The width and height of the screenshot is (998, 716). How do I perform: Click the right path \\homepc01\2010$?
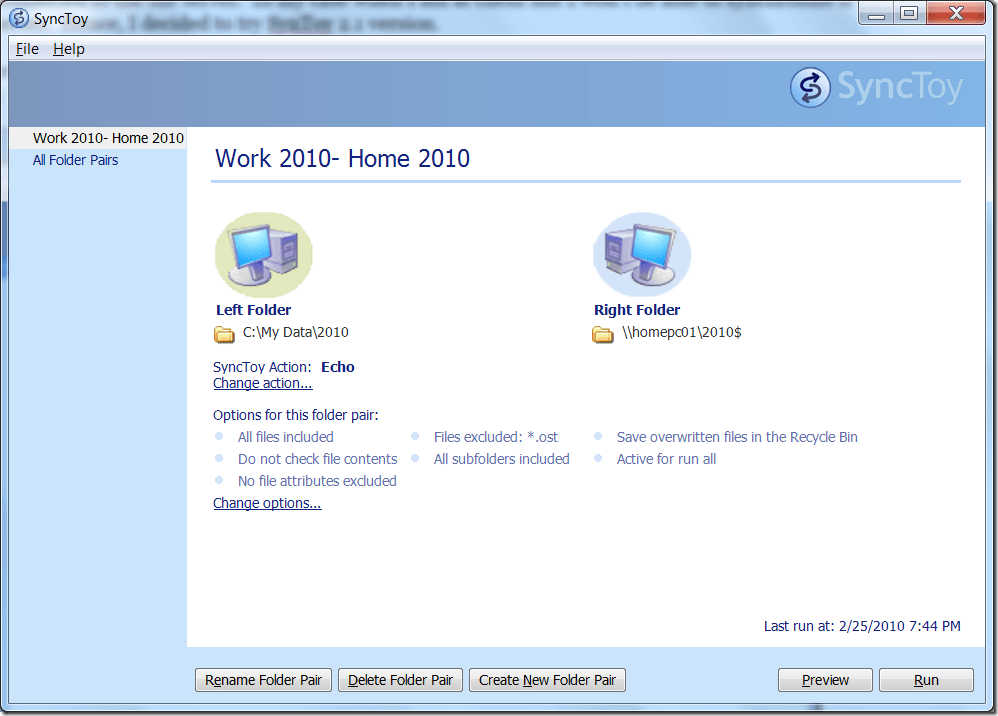click(682, 332)
